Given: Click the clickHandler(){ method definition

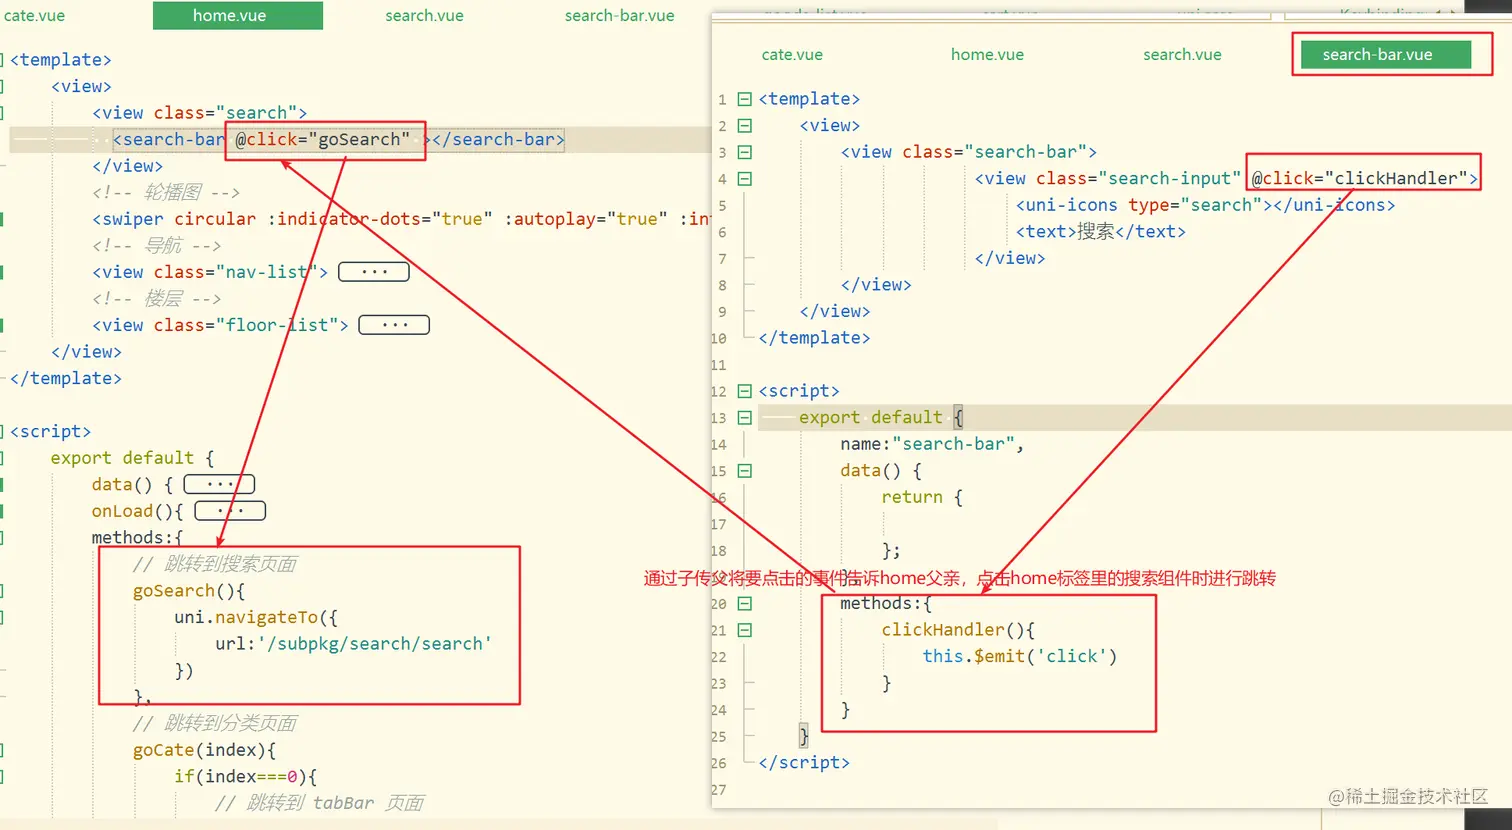Looking at the screenshot, I should tap(958, 630).
